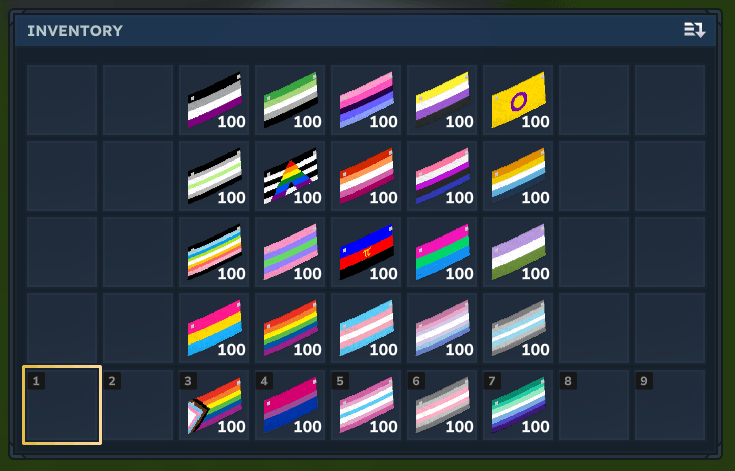735x471 pixels.
Task: Click the highlighted empty hotbar slot 1
Action: point(62,405)
